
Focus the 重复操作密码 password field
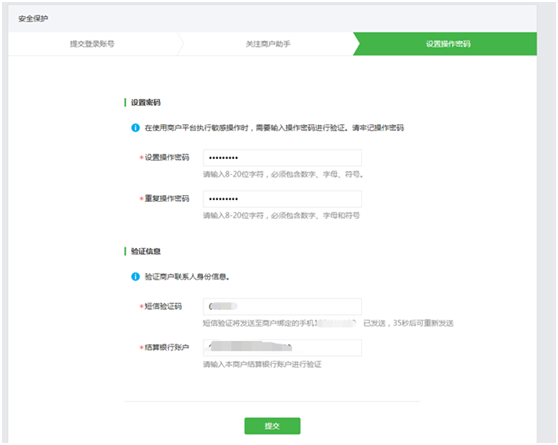(x=282, y=199)
